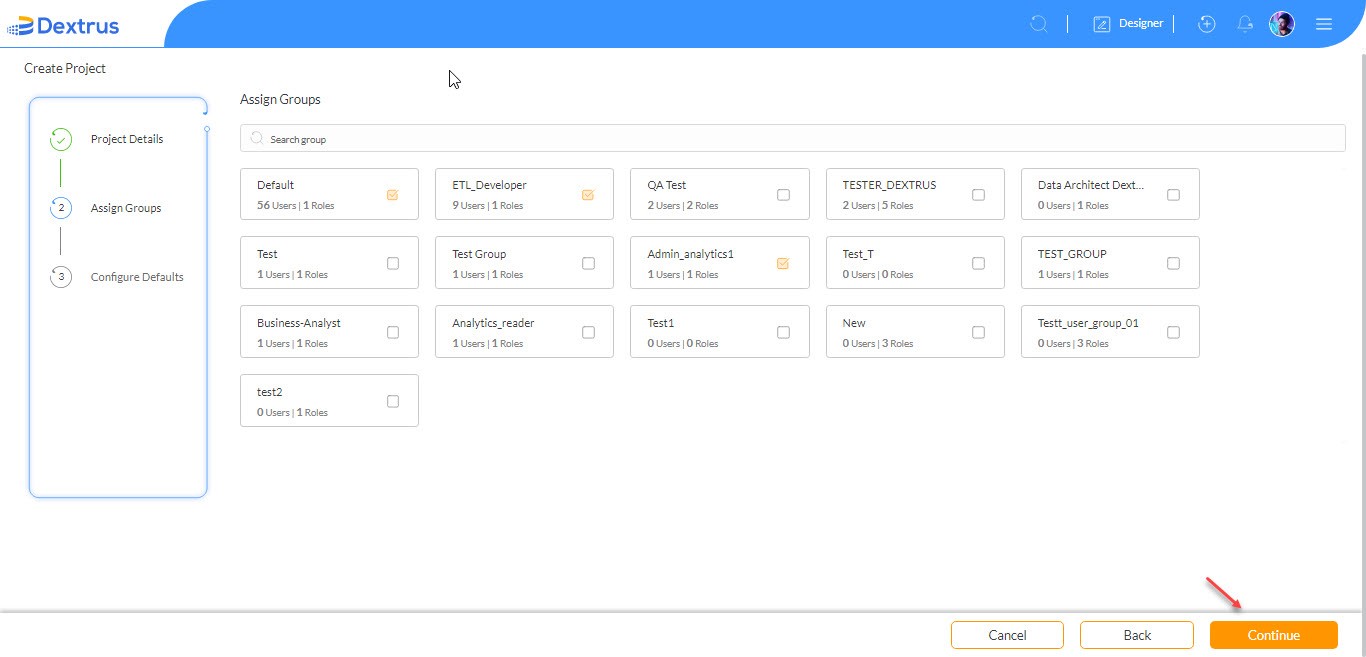The height and width of the screenshot is (657, 1366).
Task: Check the Data Architect Dext... group checkbox
Action: (x=1173, y=195)
